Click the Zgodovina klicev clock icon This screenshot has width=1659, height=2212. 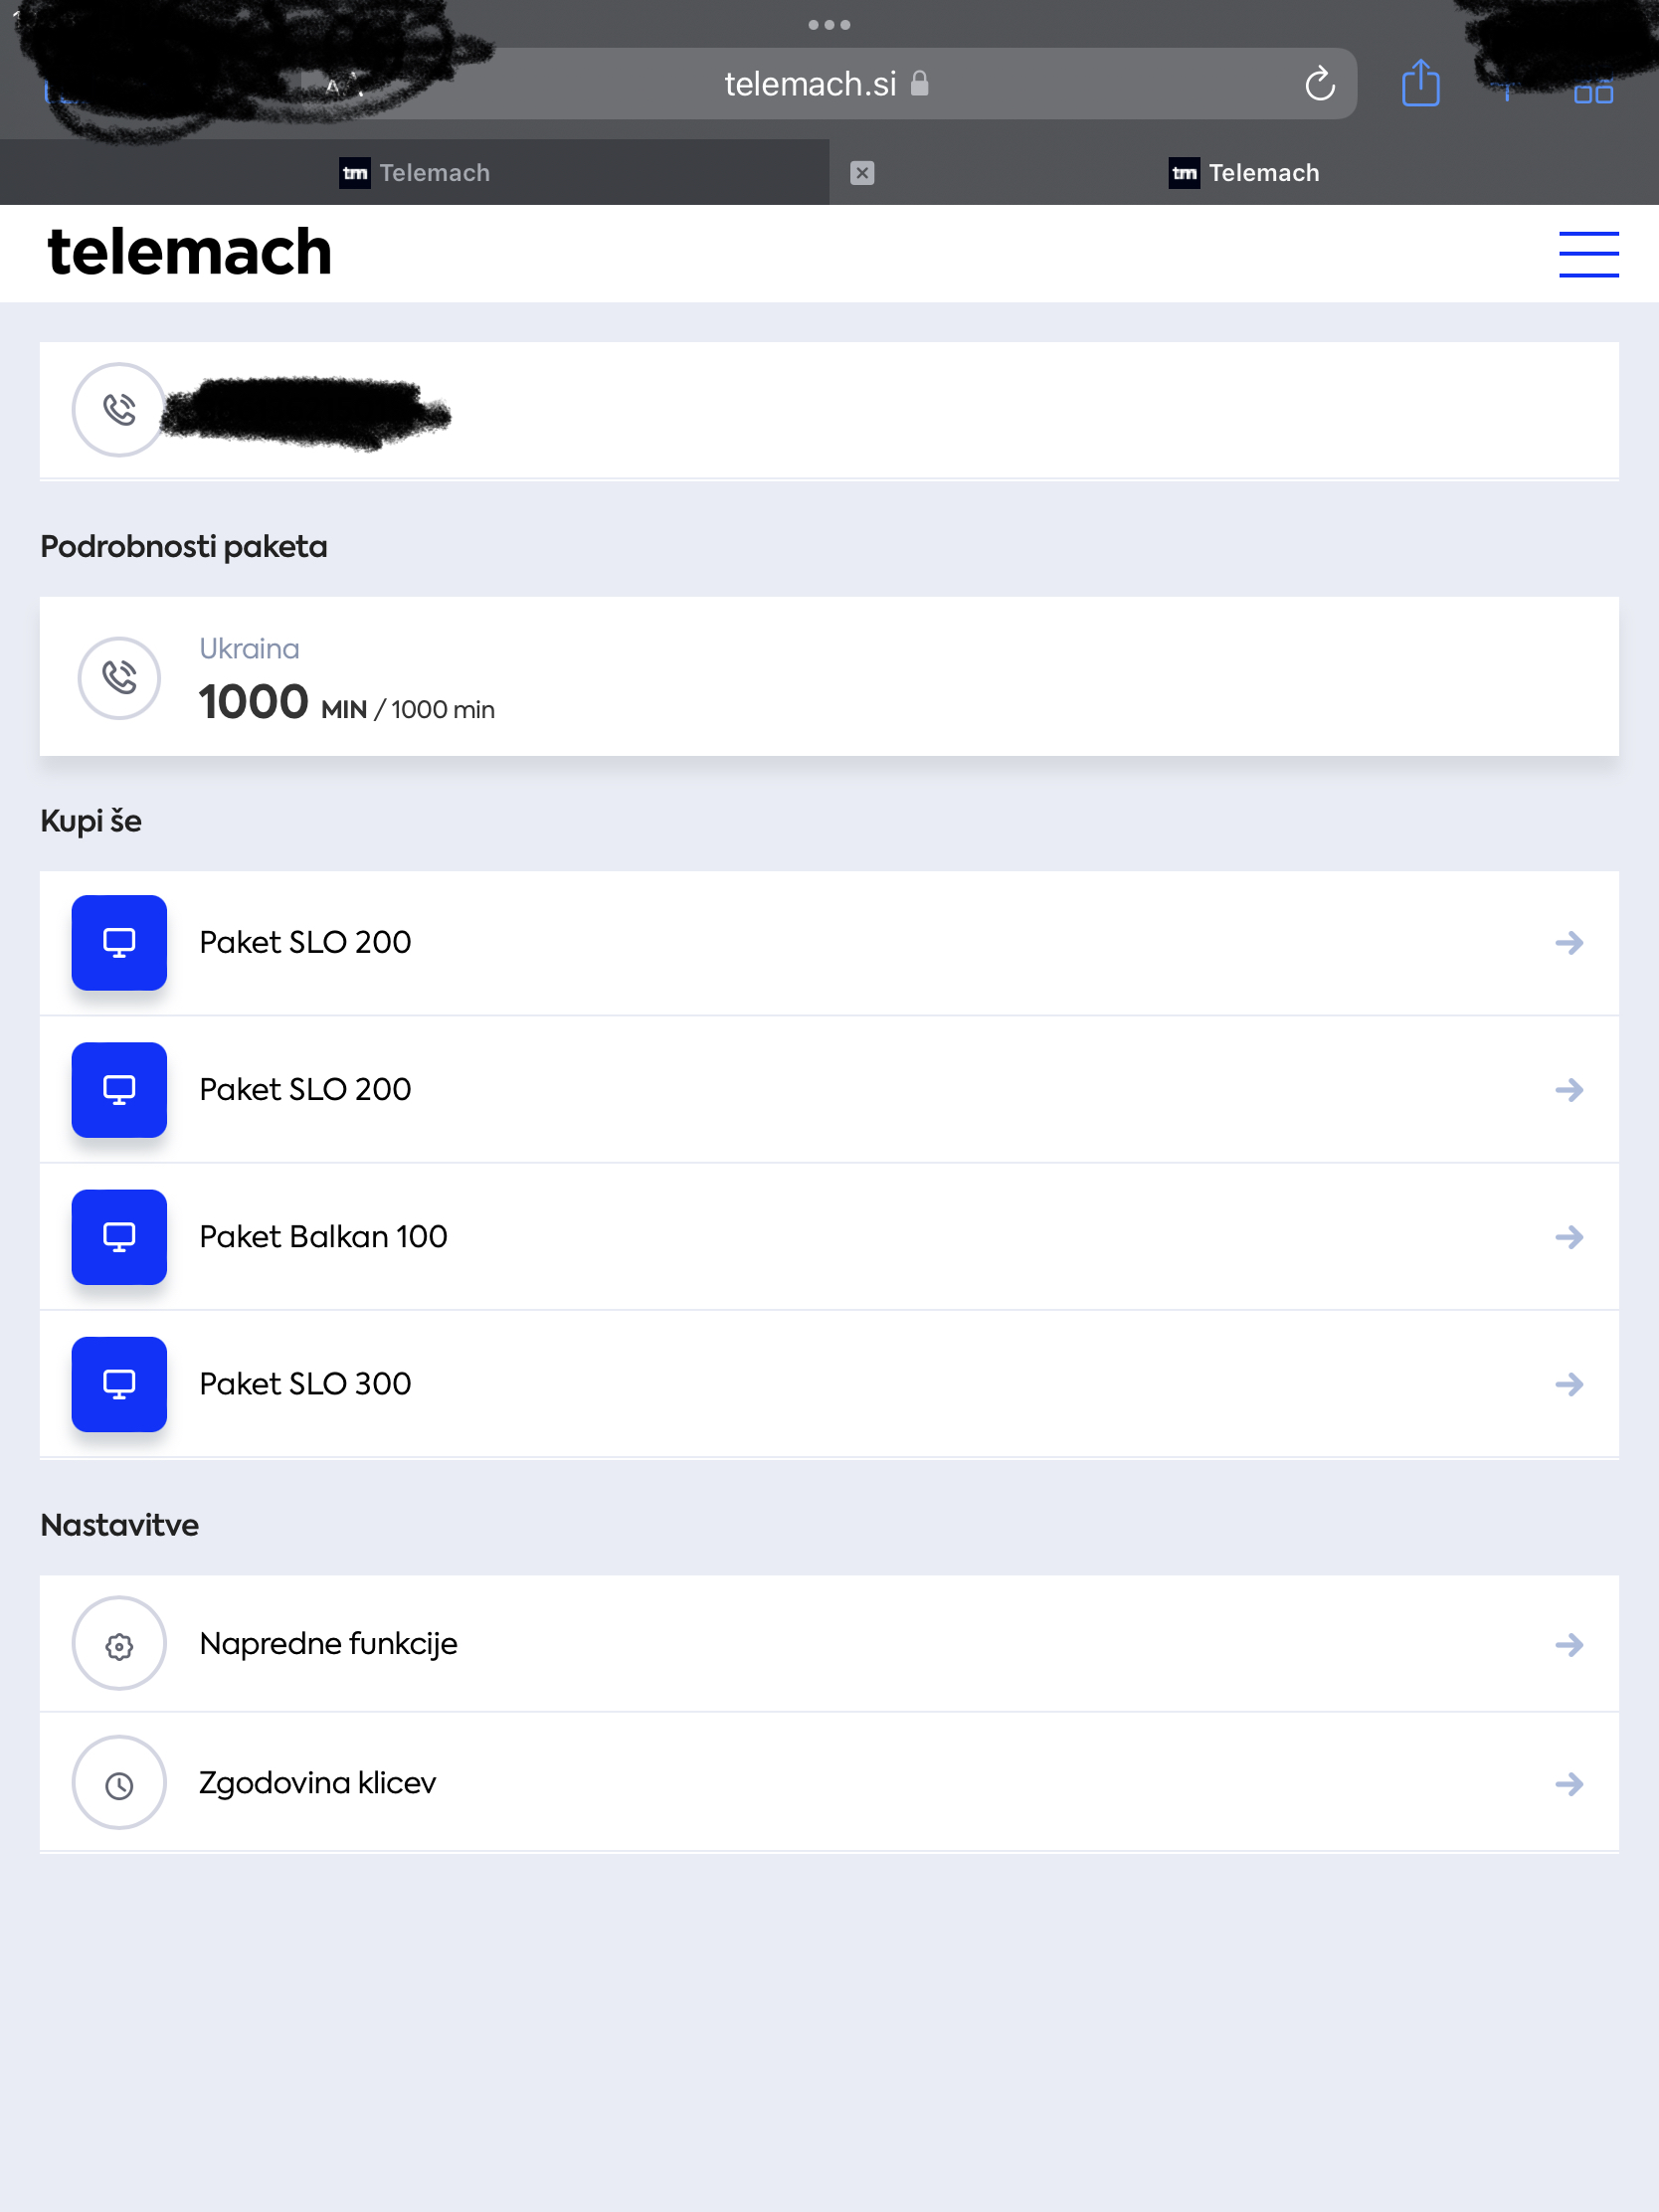tap(119, 1783)
